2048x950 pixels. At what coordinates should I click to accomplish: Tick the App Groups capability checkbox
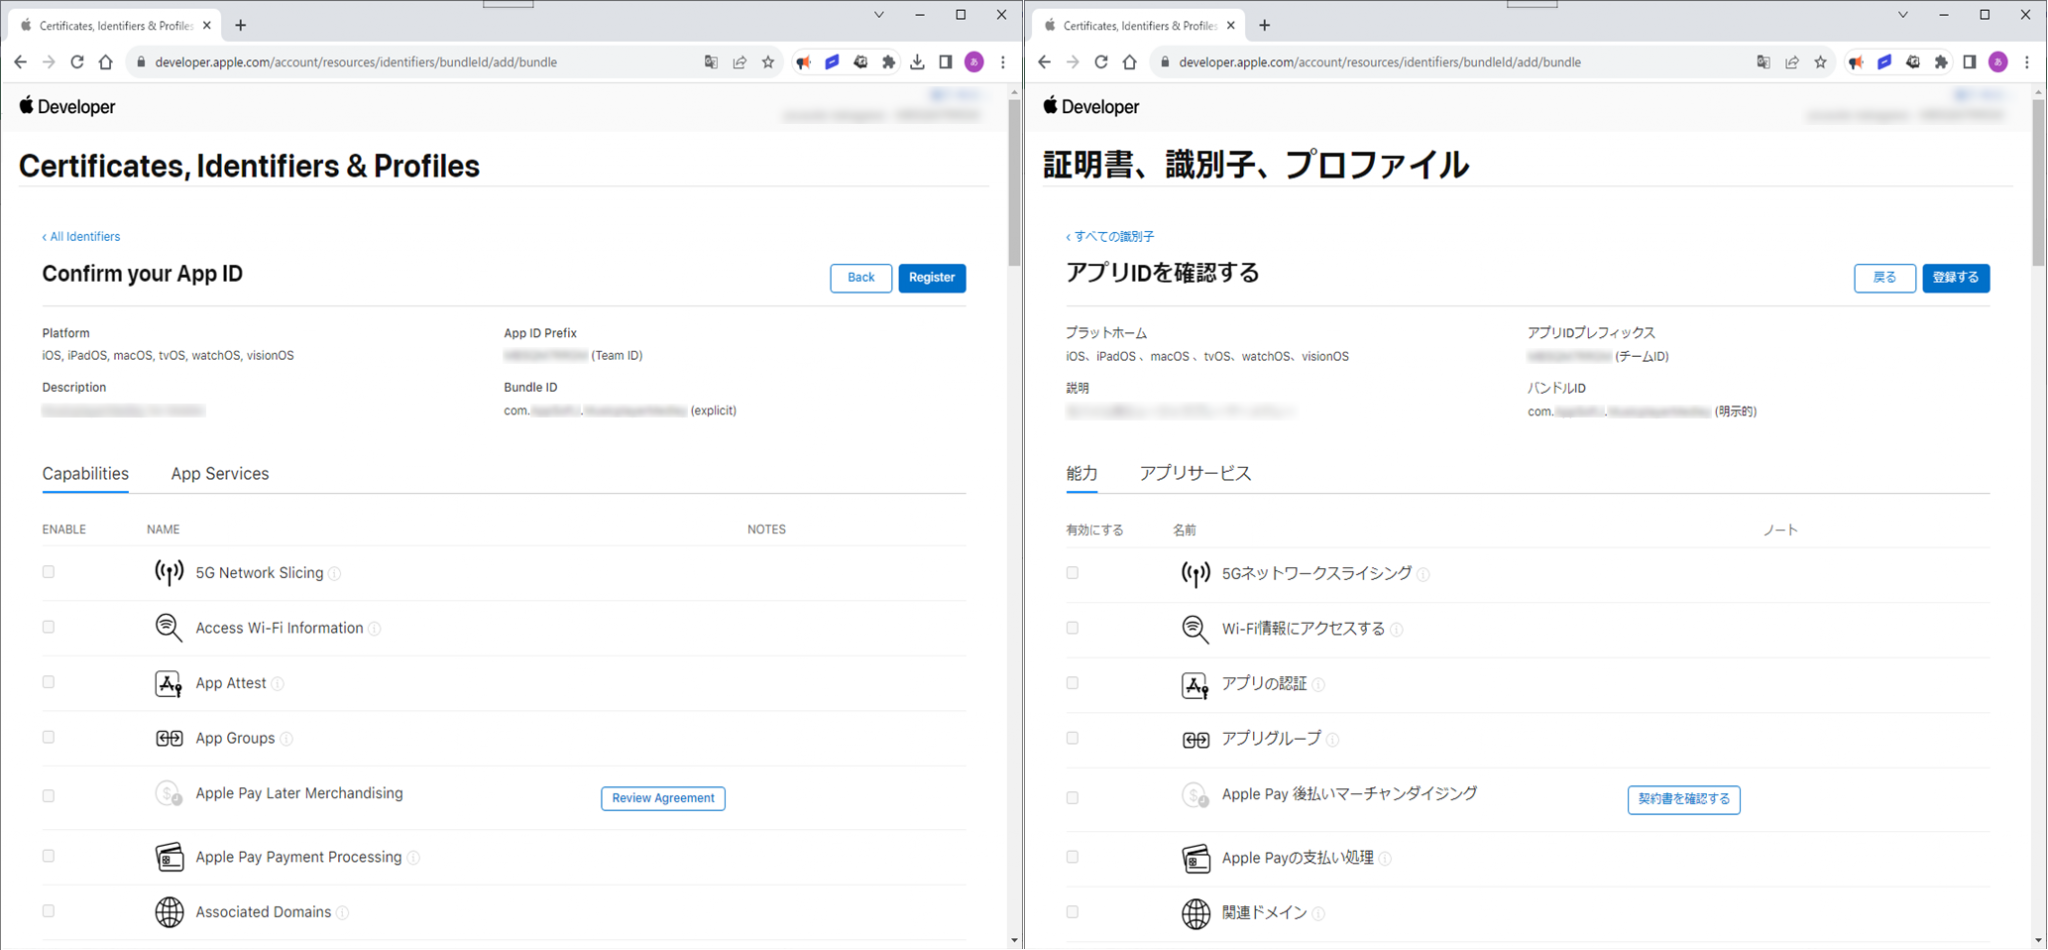(48, 737)
